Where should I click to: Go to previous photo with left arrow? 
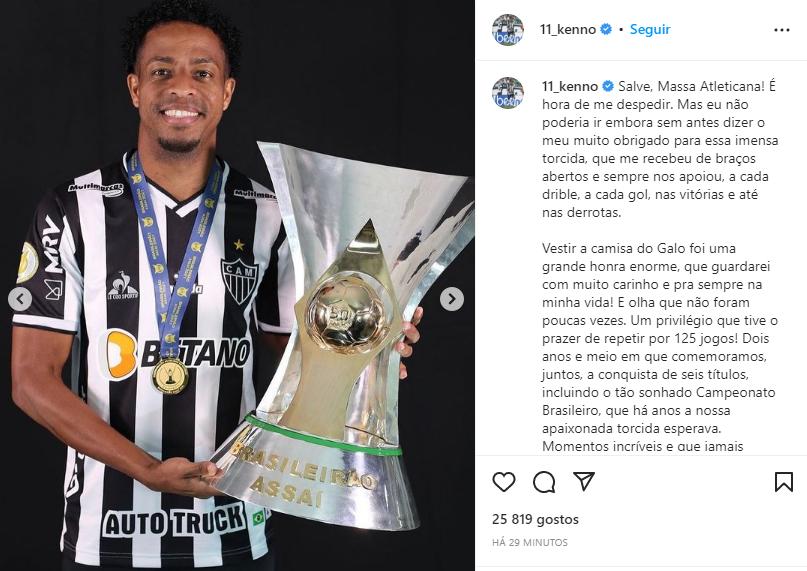[21, 299]
